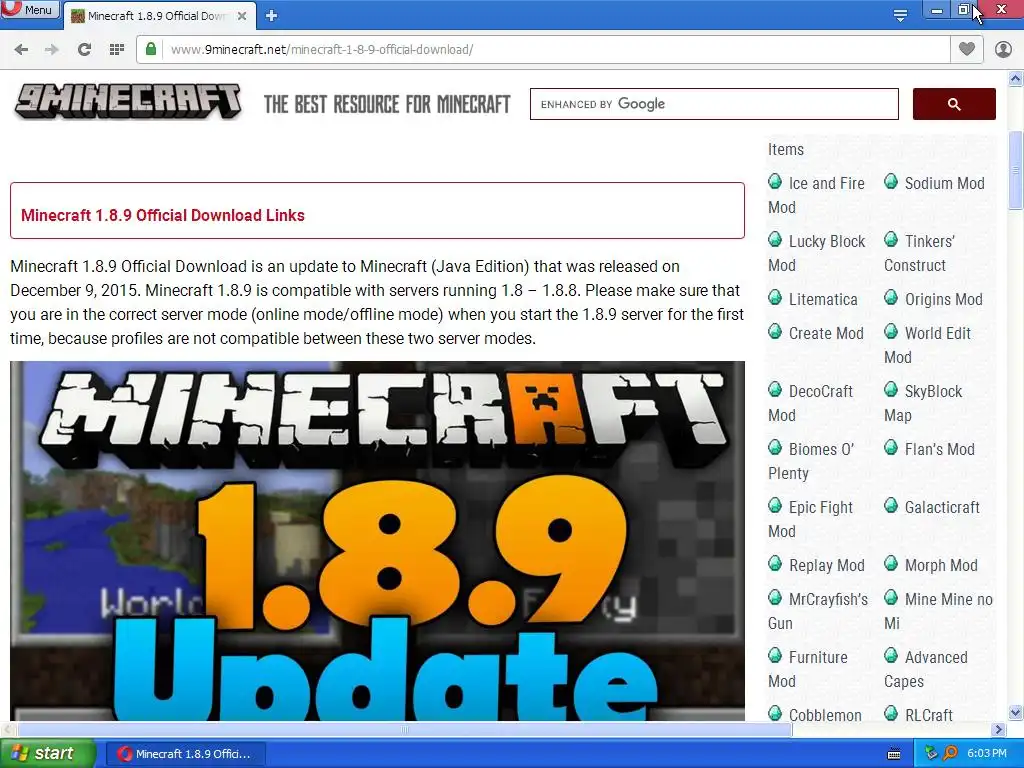The height and width of the screenshot is (768, 1024).
Task: Click the vertical scrollbar thumb
Action: pyautogui.click(x=1016, y=171)
